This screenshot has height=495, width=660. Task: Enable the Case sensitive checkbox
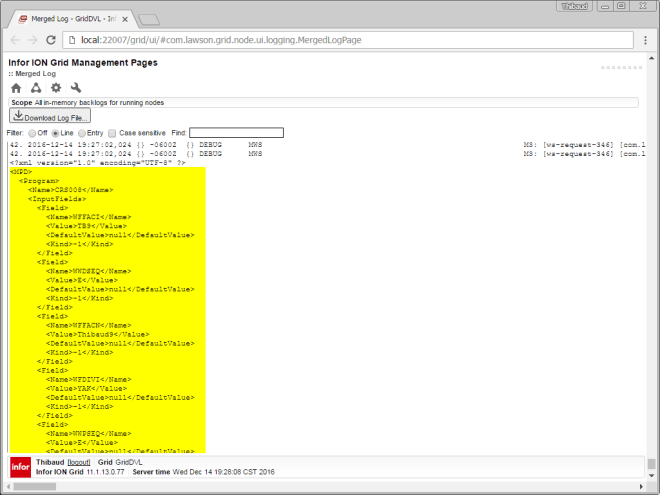pos(113,133)
